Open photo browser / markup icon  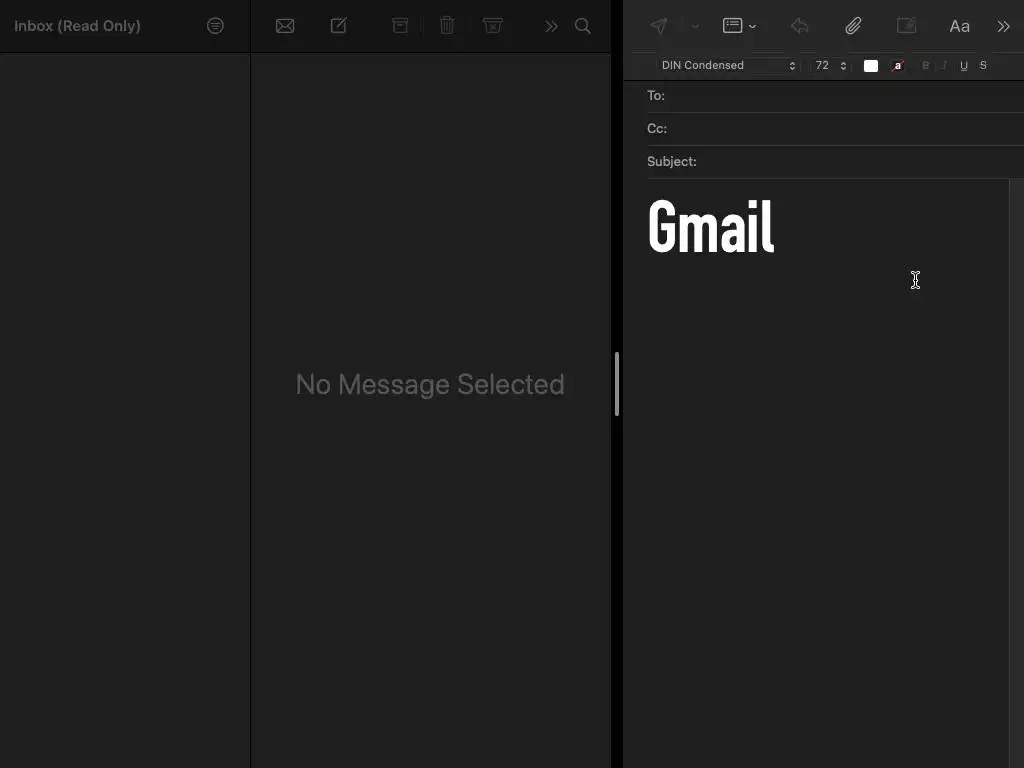(906, 26)
